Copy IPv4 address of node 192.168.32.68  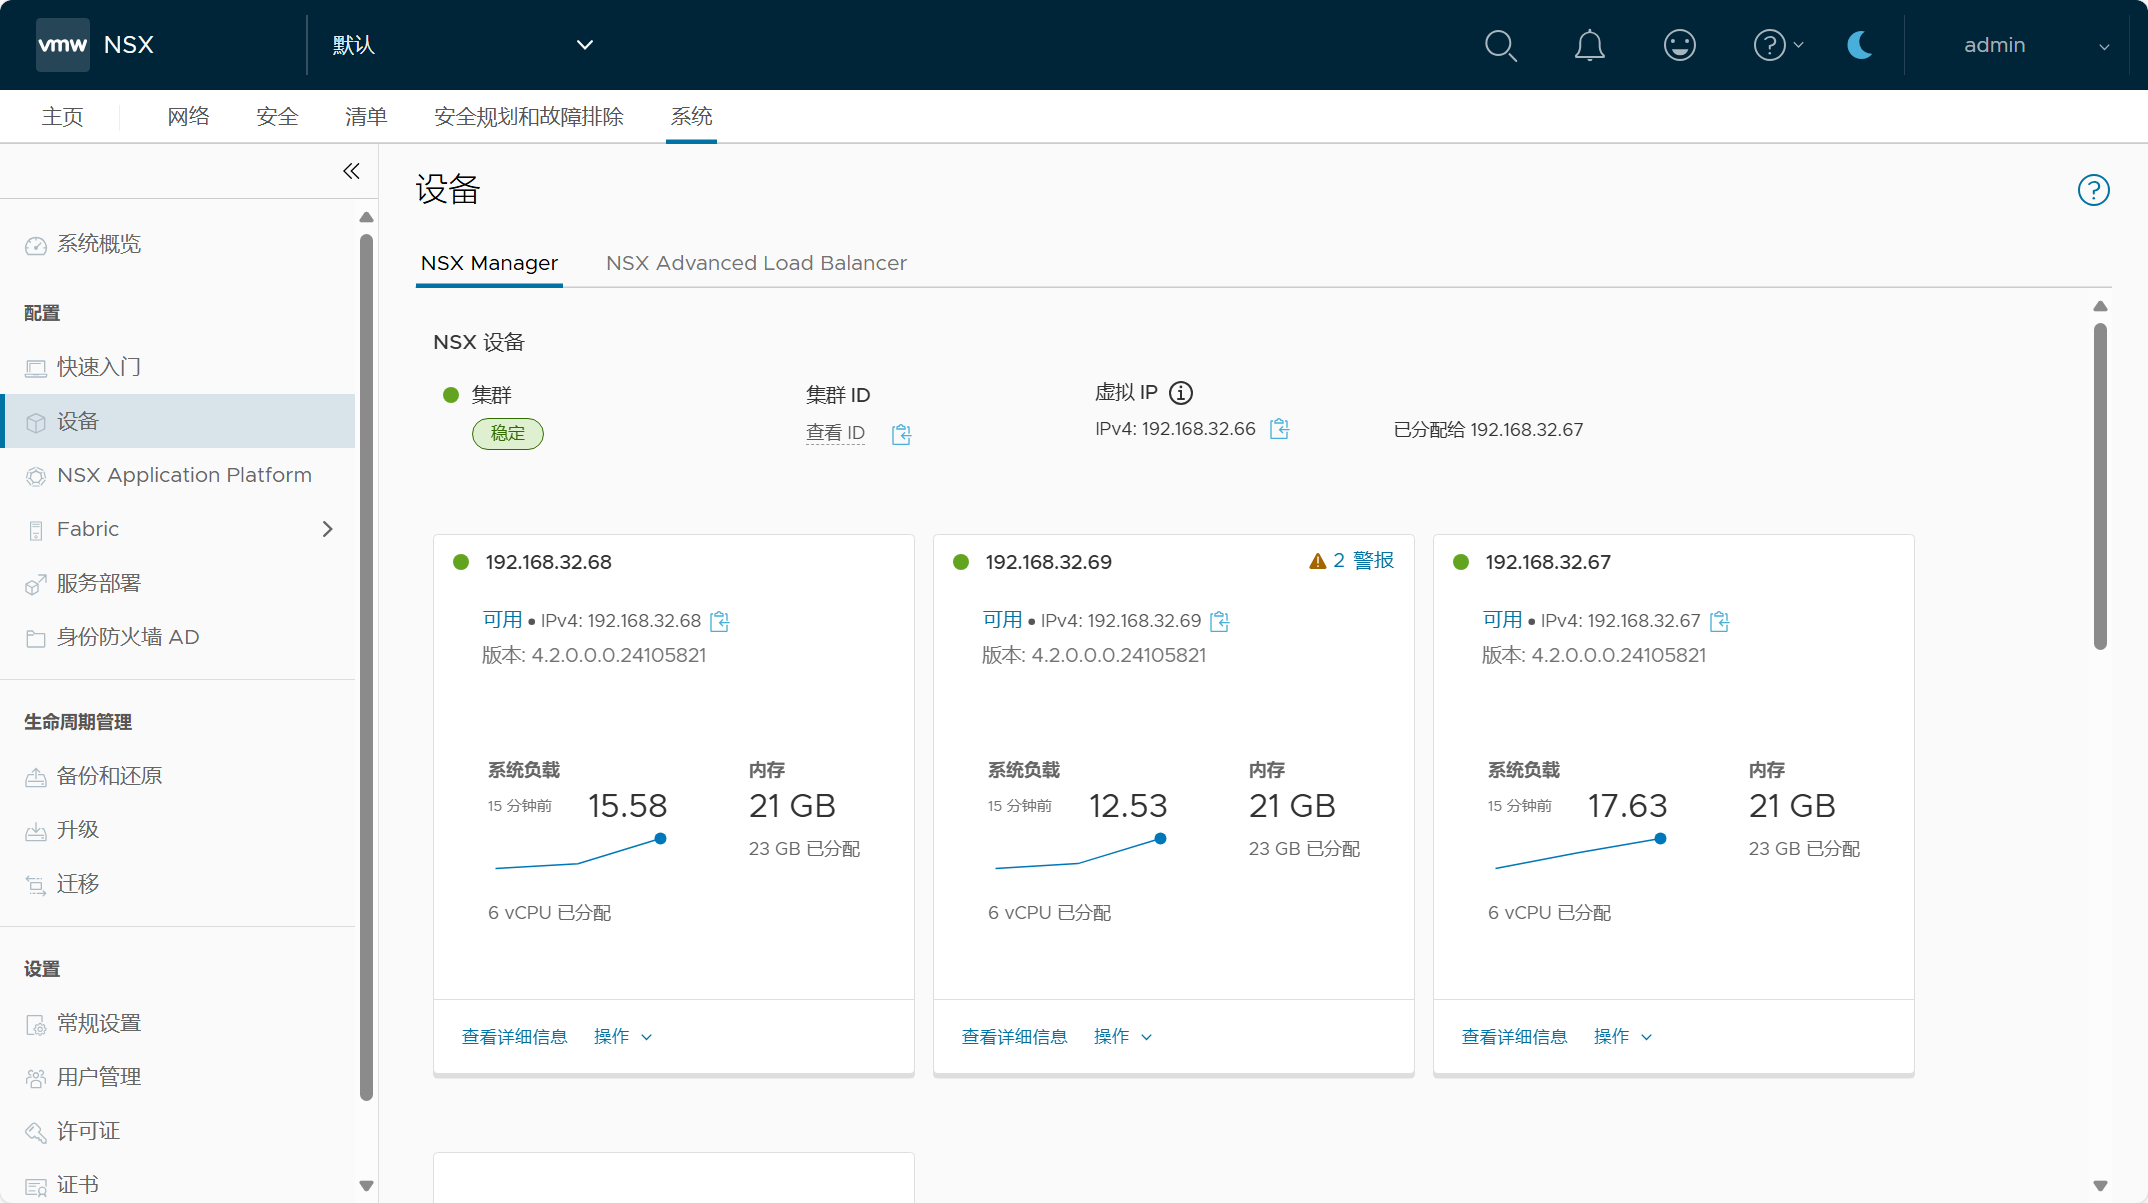[719, 621]
